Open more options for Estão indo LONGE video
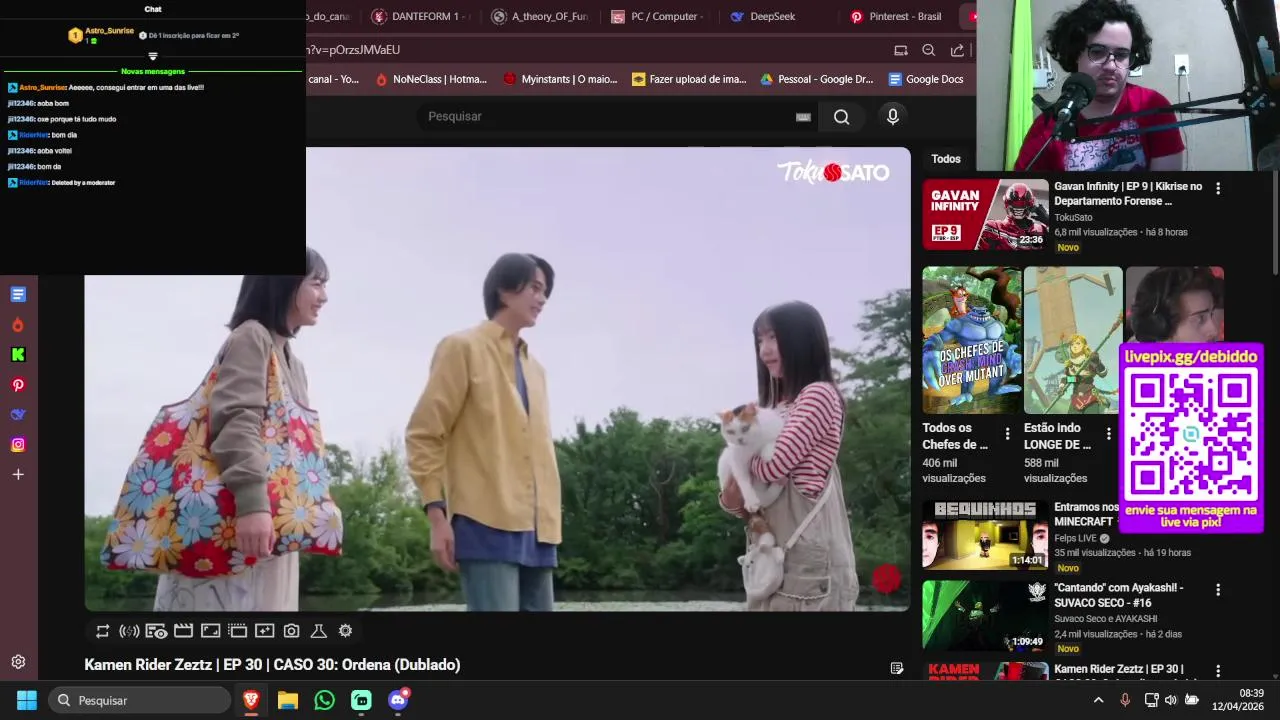This screenshot has height=720, width=1280. coord(1108,434)
